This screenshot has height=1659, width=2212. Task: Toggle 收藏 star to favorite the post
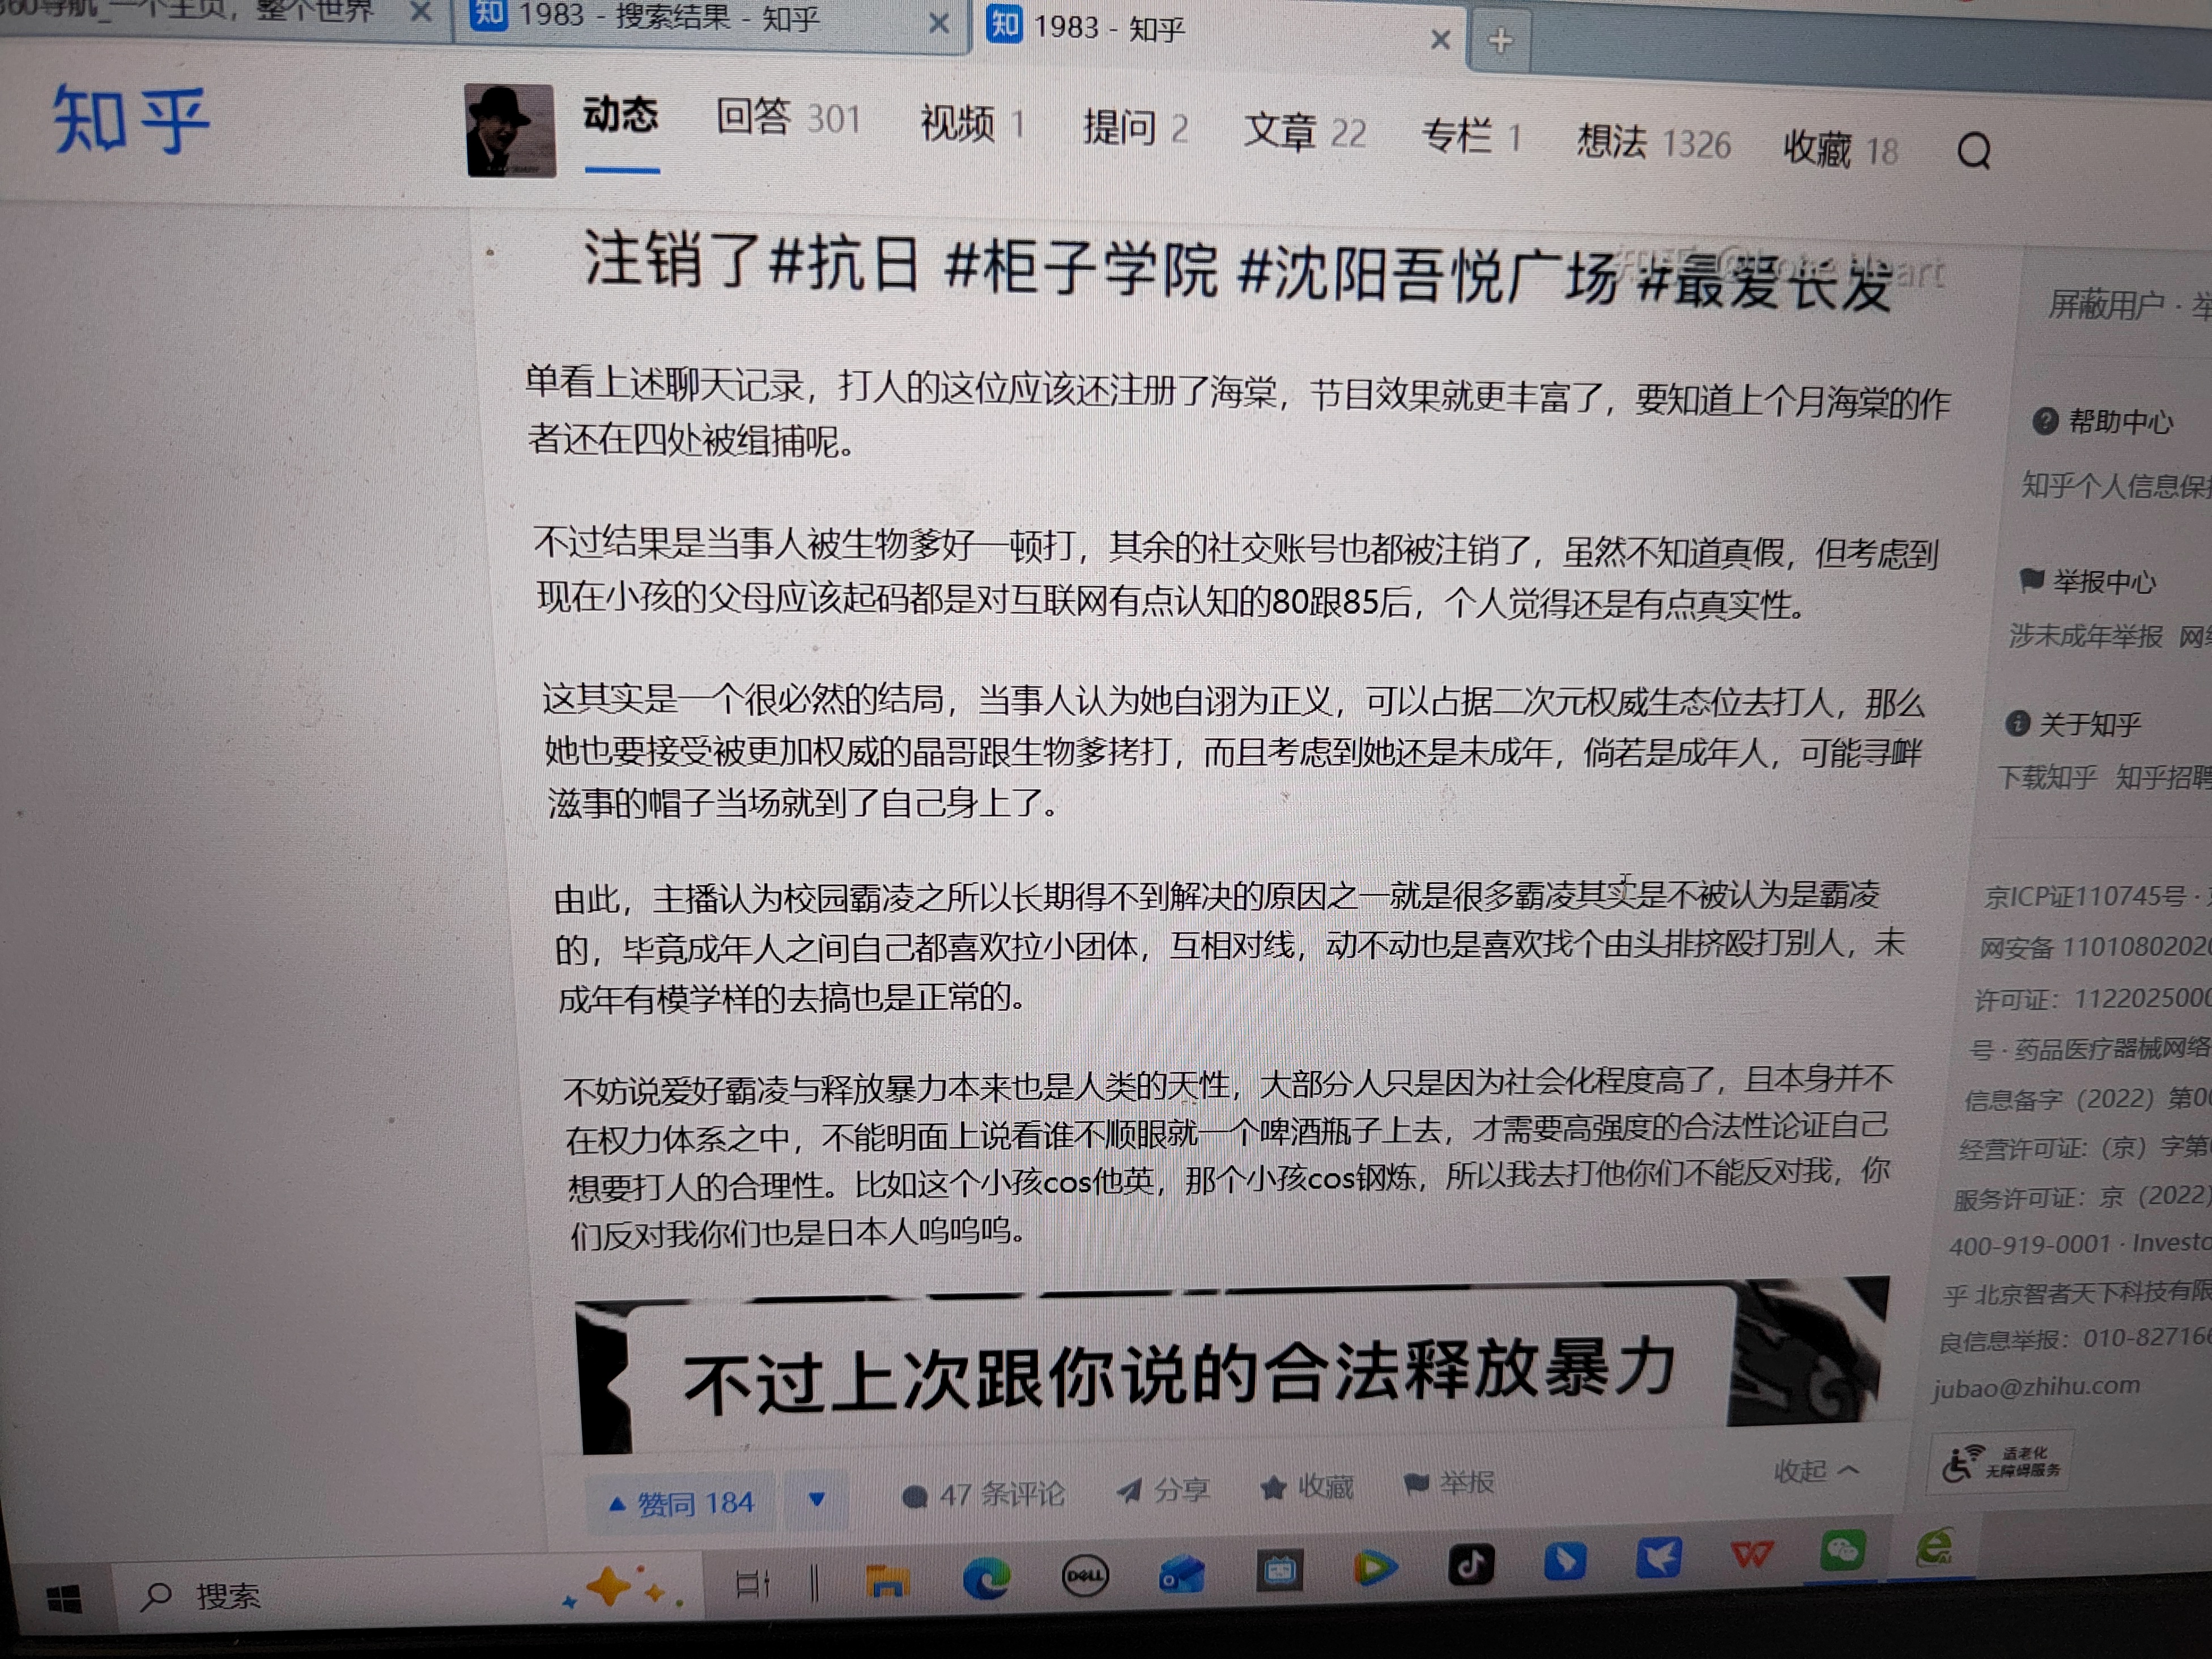[1307, 1487]
